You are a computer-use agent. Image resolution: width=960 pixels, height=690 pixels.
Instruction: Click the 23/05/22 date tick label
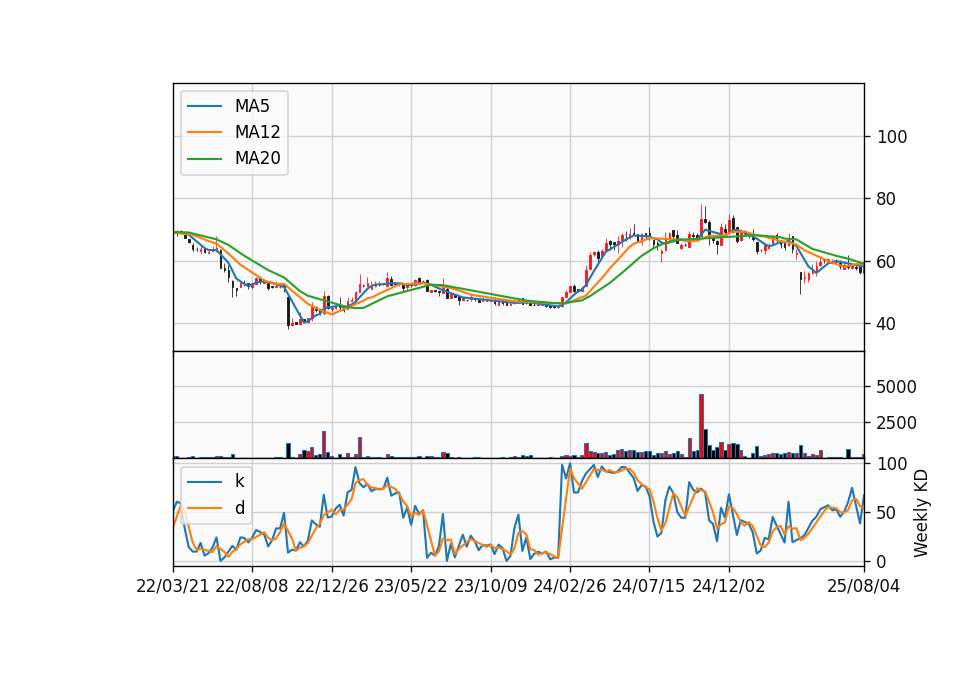pos(411,586)
